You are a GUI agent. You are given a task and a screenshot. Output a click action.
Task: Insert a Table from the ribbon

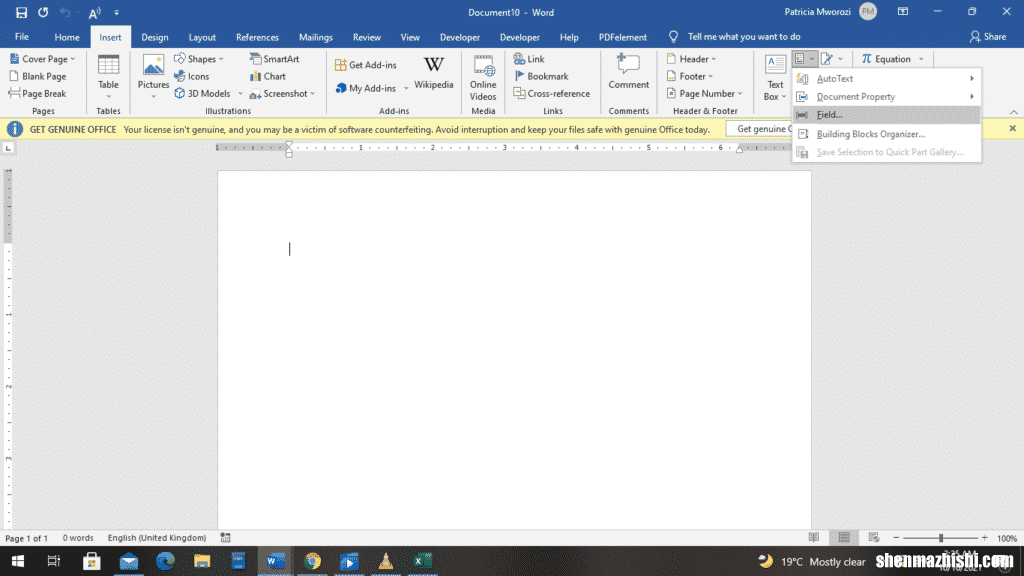(x=108, y=76)
